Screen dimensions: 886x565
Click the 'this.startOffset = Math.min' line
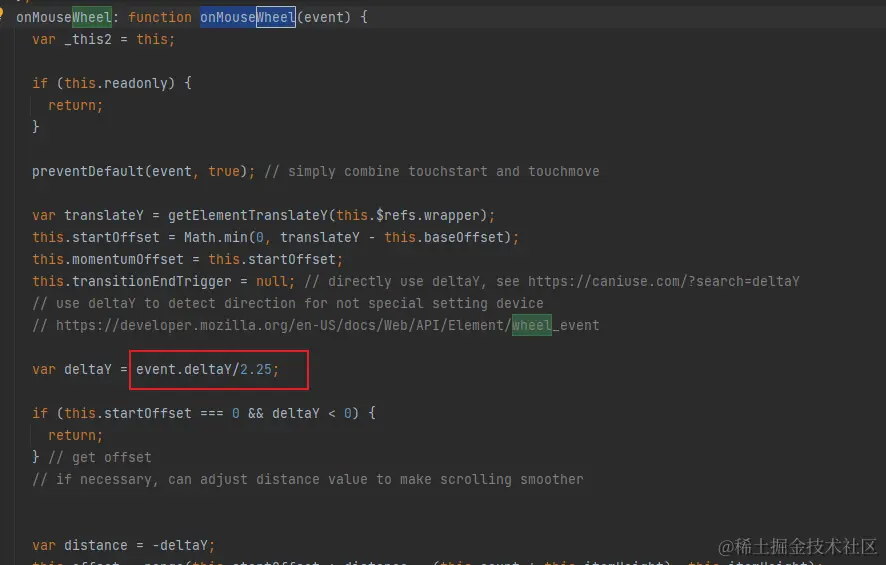[275, 237]
